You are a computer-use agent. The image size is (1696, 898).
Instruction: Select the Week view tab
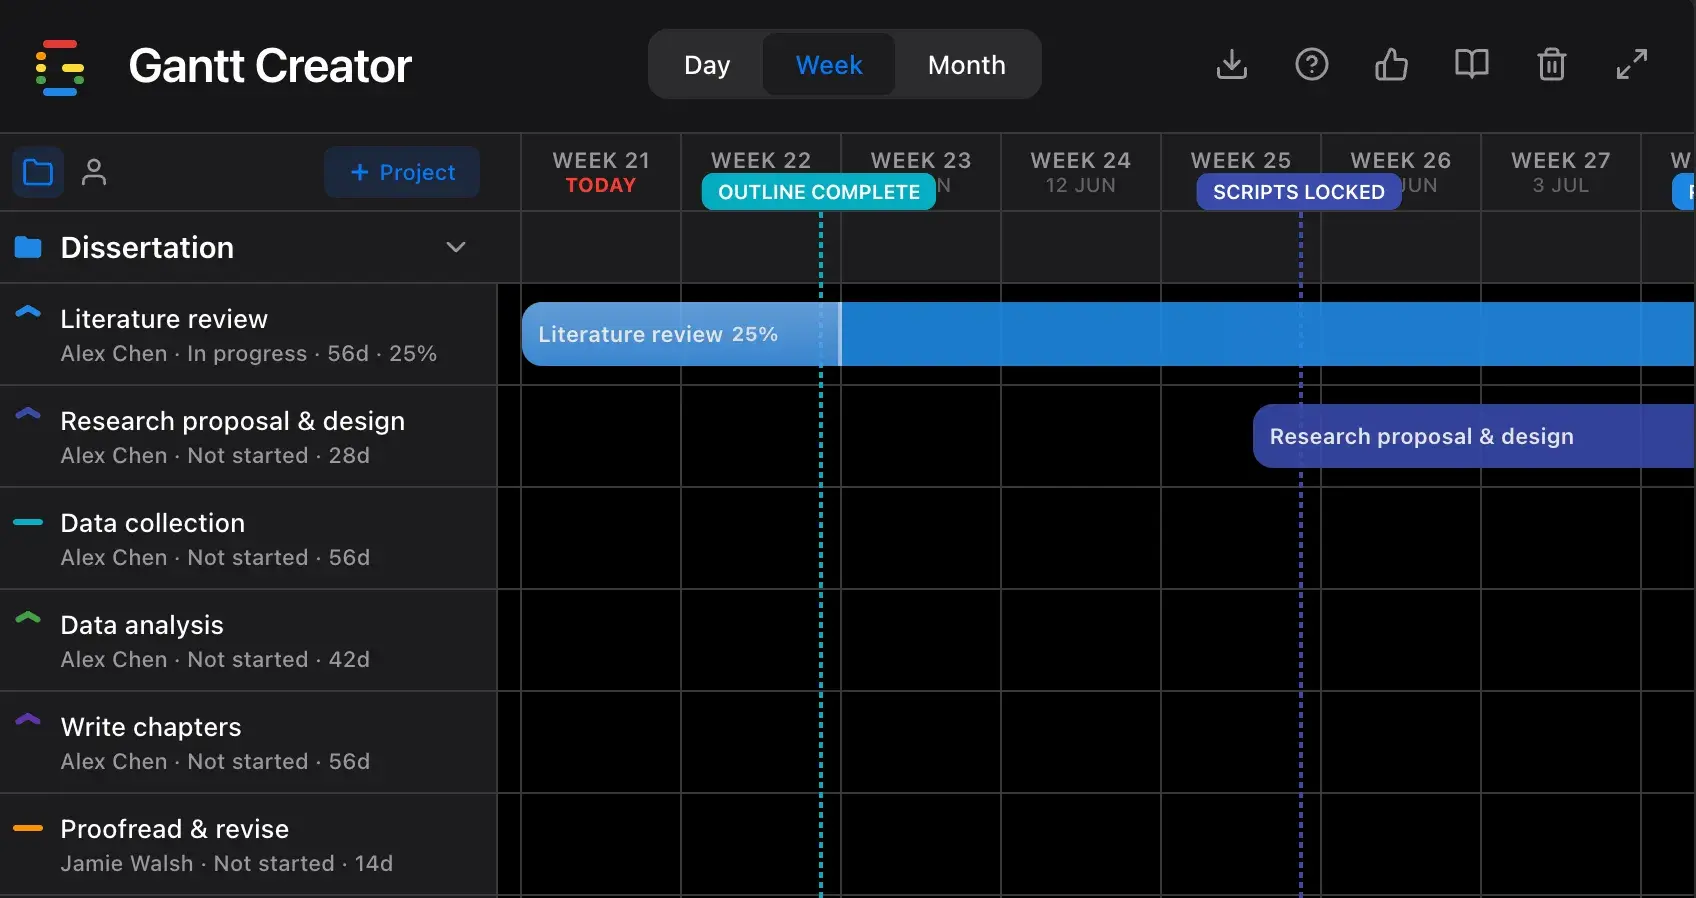(829, 65)
